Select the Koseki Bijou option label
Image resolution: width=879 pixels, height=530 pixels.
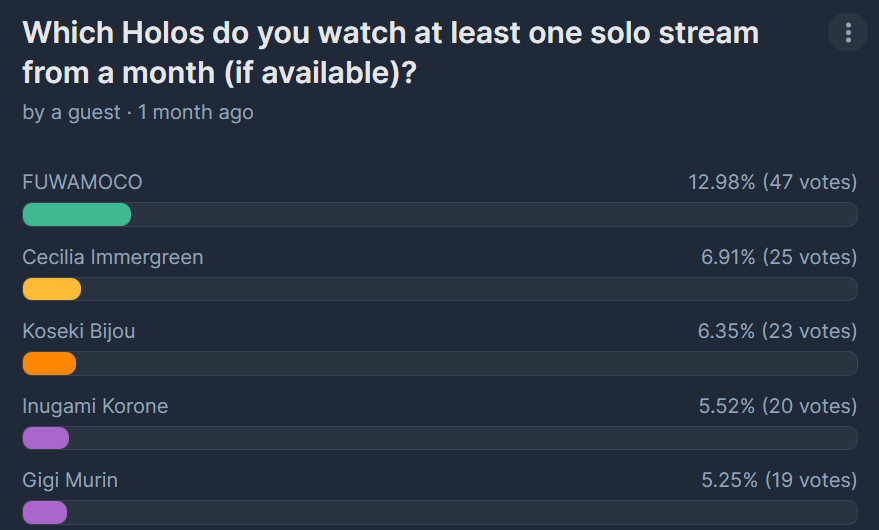click(x=79, y=331)
